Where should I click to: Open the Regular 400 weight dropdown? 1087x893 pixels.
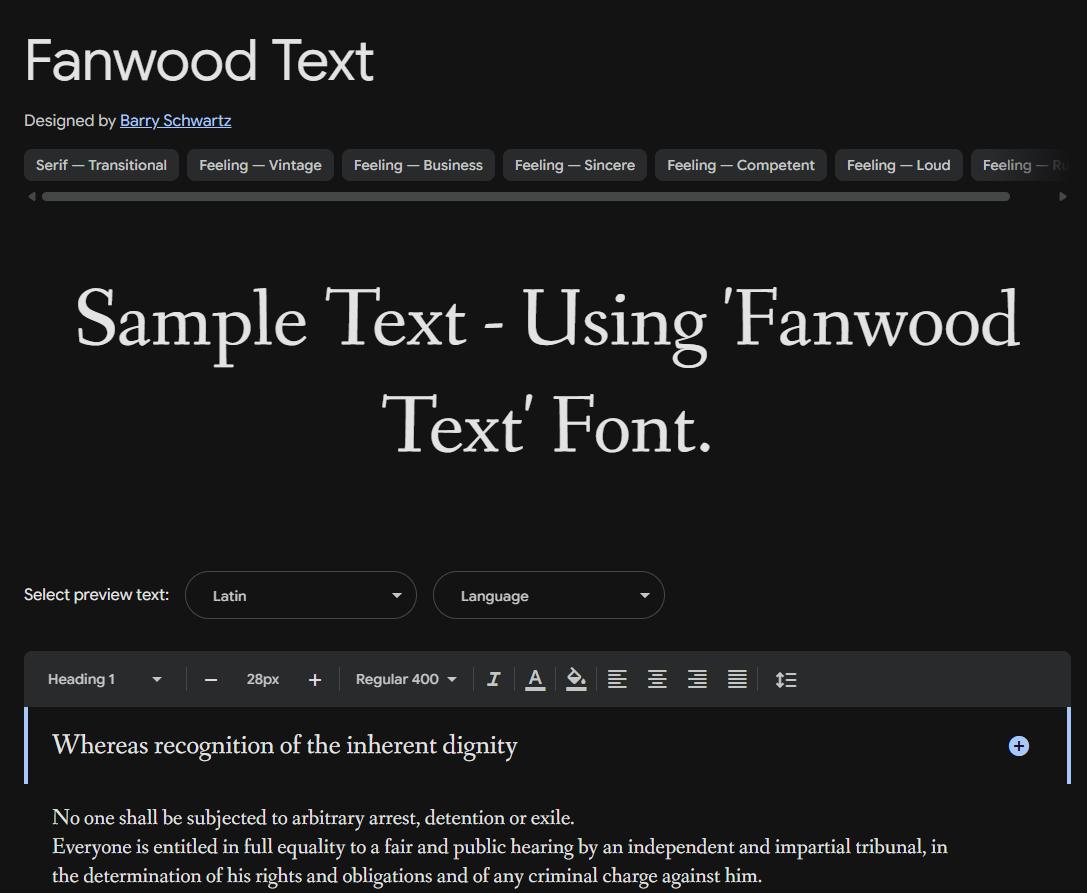pos(406,679)
